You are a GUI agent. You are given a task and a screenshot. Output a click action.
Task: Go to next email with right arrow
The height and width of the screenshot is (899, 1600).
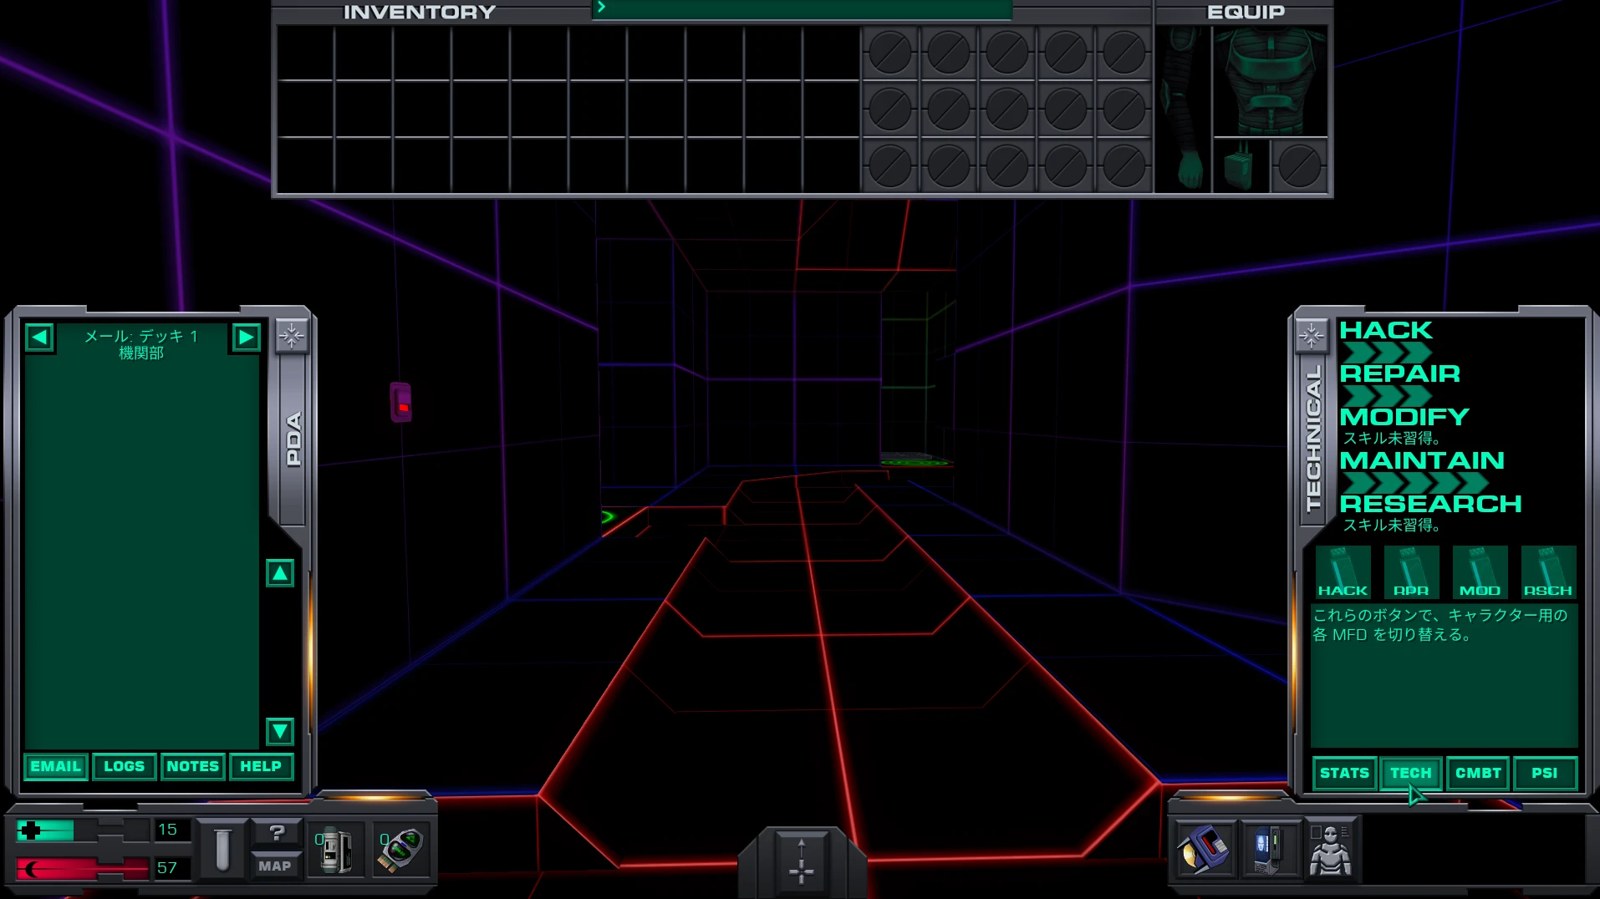pyautogui.click(x=246, y=337)
